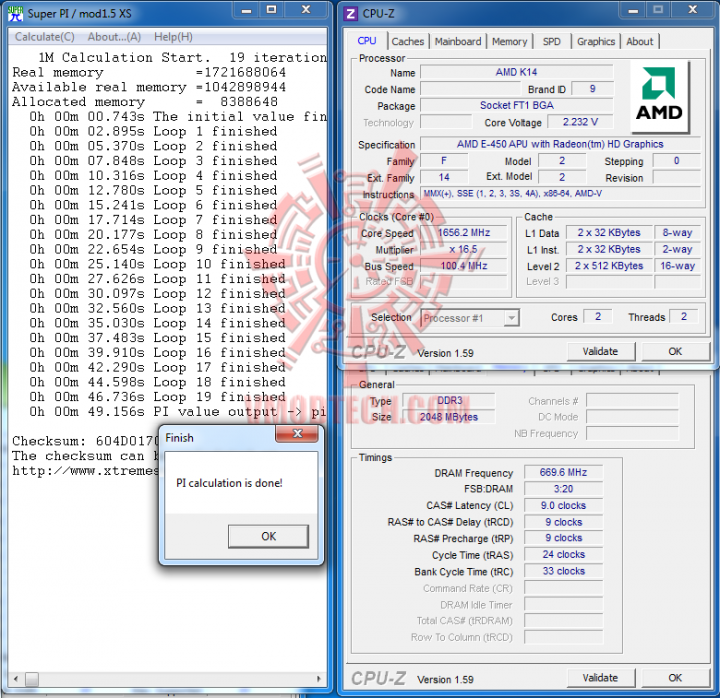Click the Package field Socket FT1 BGA
Screen dimensions: 720x698
pyautogui.click(x=517, y=105)
